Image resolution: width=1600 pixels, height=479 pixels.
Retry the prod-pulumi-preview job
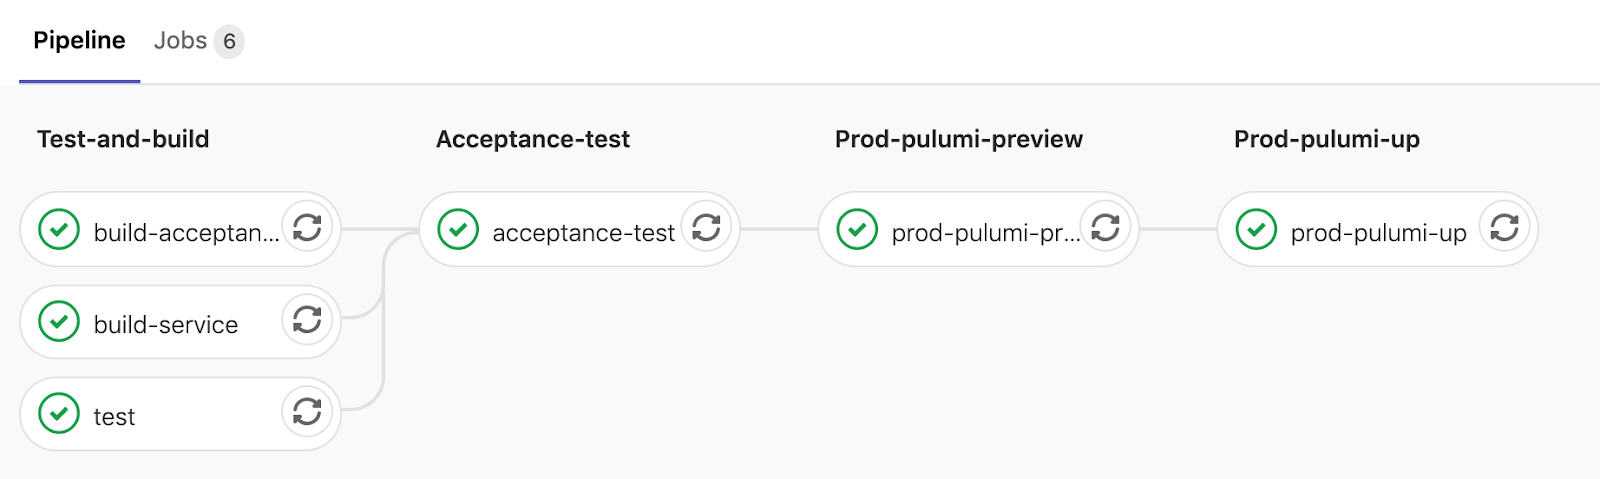[x=1105, y=228]
